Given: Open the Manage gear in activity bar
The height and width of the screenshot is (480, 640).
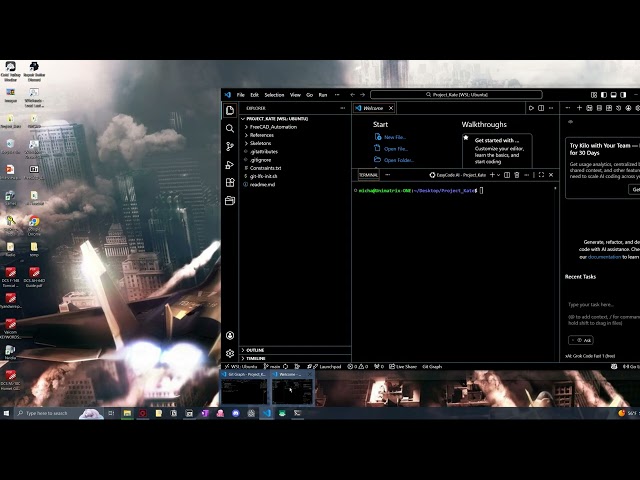Looking at the screenshot, I should click(230, 353).
